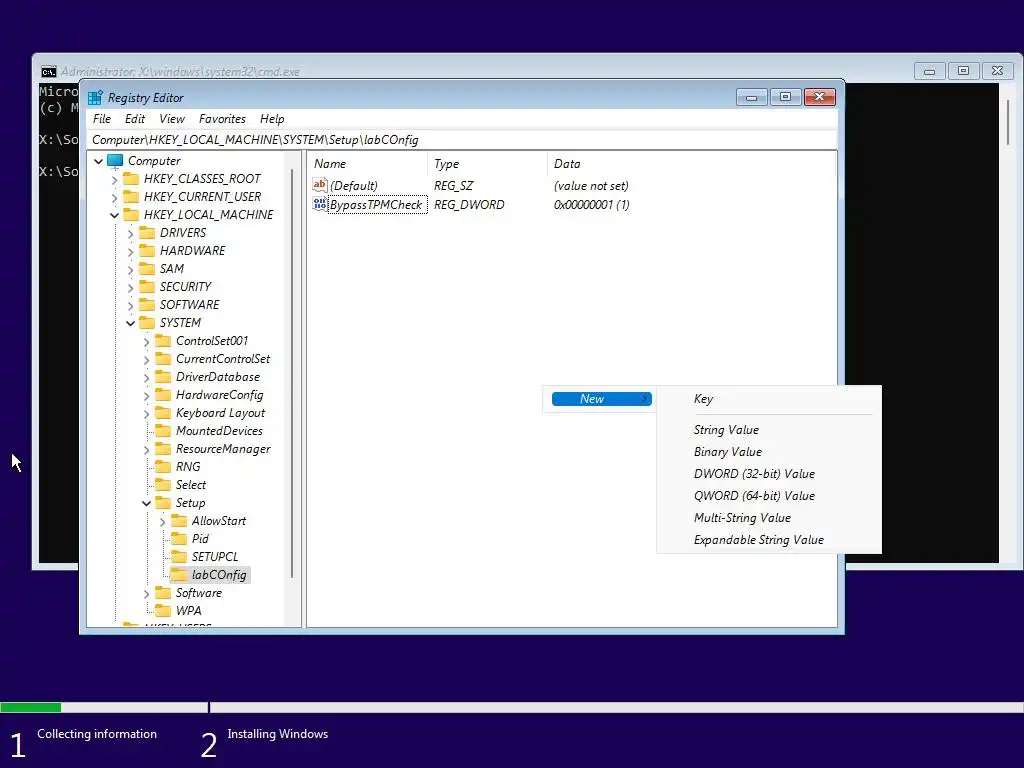Click the Data column header
The width and height of the screenshot is (1024, 768).
coord(691,164)
